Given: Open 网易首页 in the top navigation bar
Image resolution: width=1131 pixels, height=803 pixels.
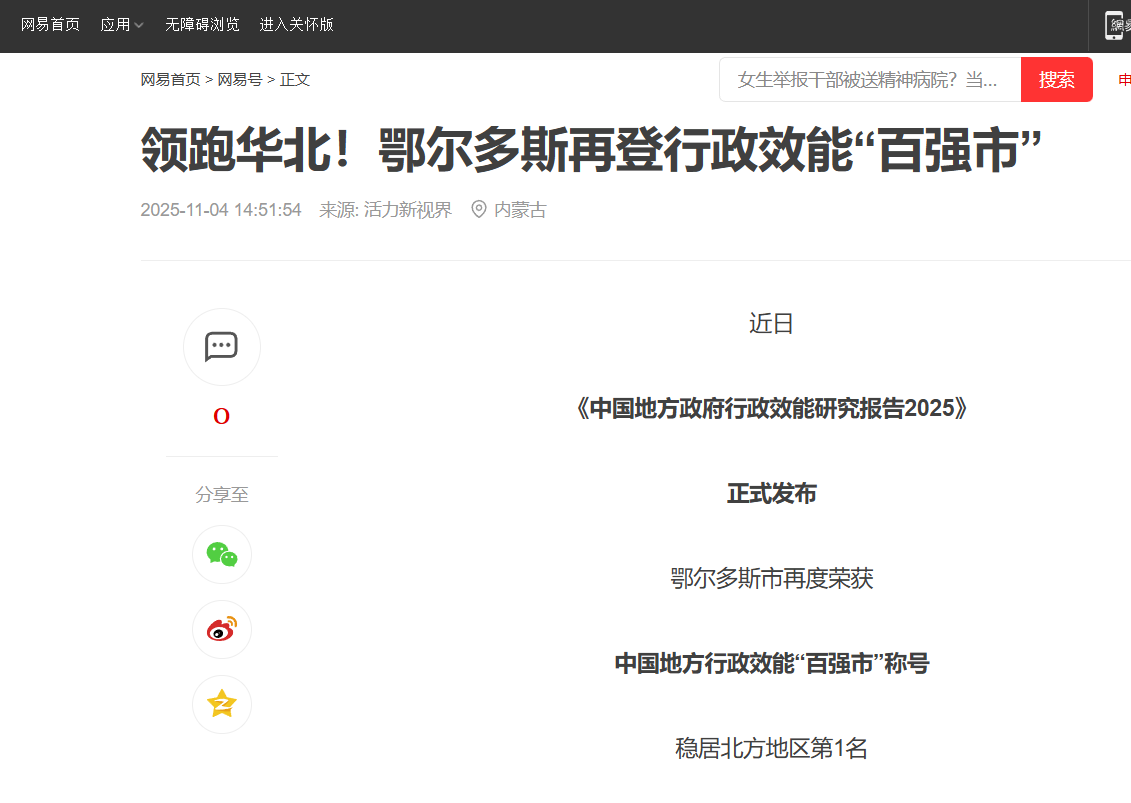Looking at the screenshot, I should coord(50,25).
